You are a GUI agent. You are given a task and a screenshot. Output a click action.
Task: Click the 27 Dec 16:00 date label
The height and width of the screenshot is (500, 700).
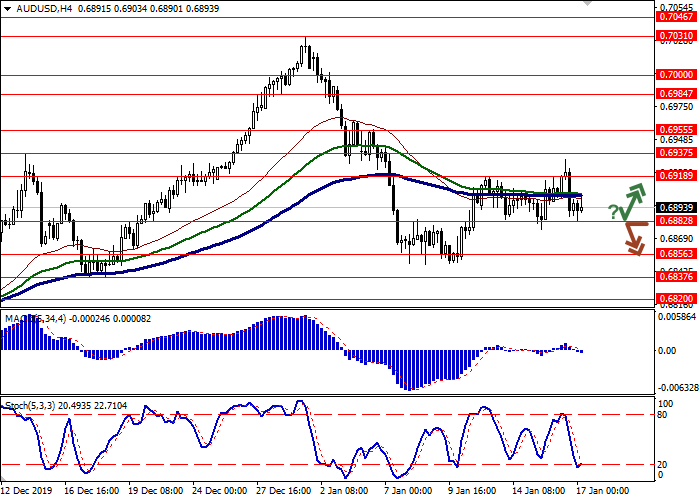(282, 491)
